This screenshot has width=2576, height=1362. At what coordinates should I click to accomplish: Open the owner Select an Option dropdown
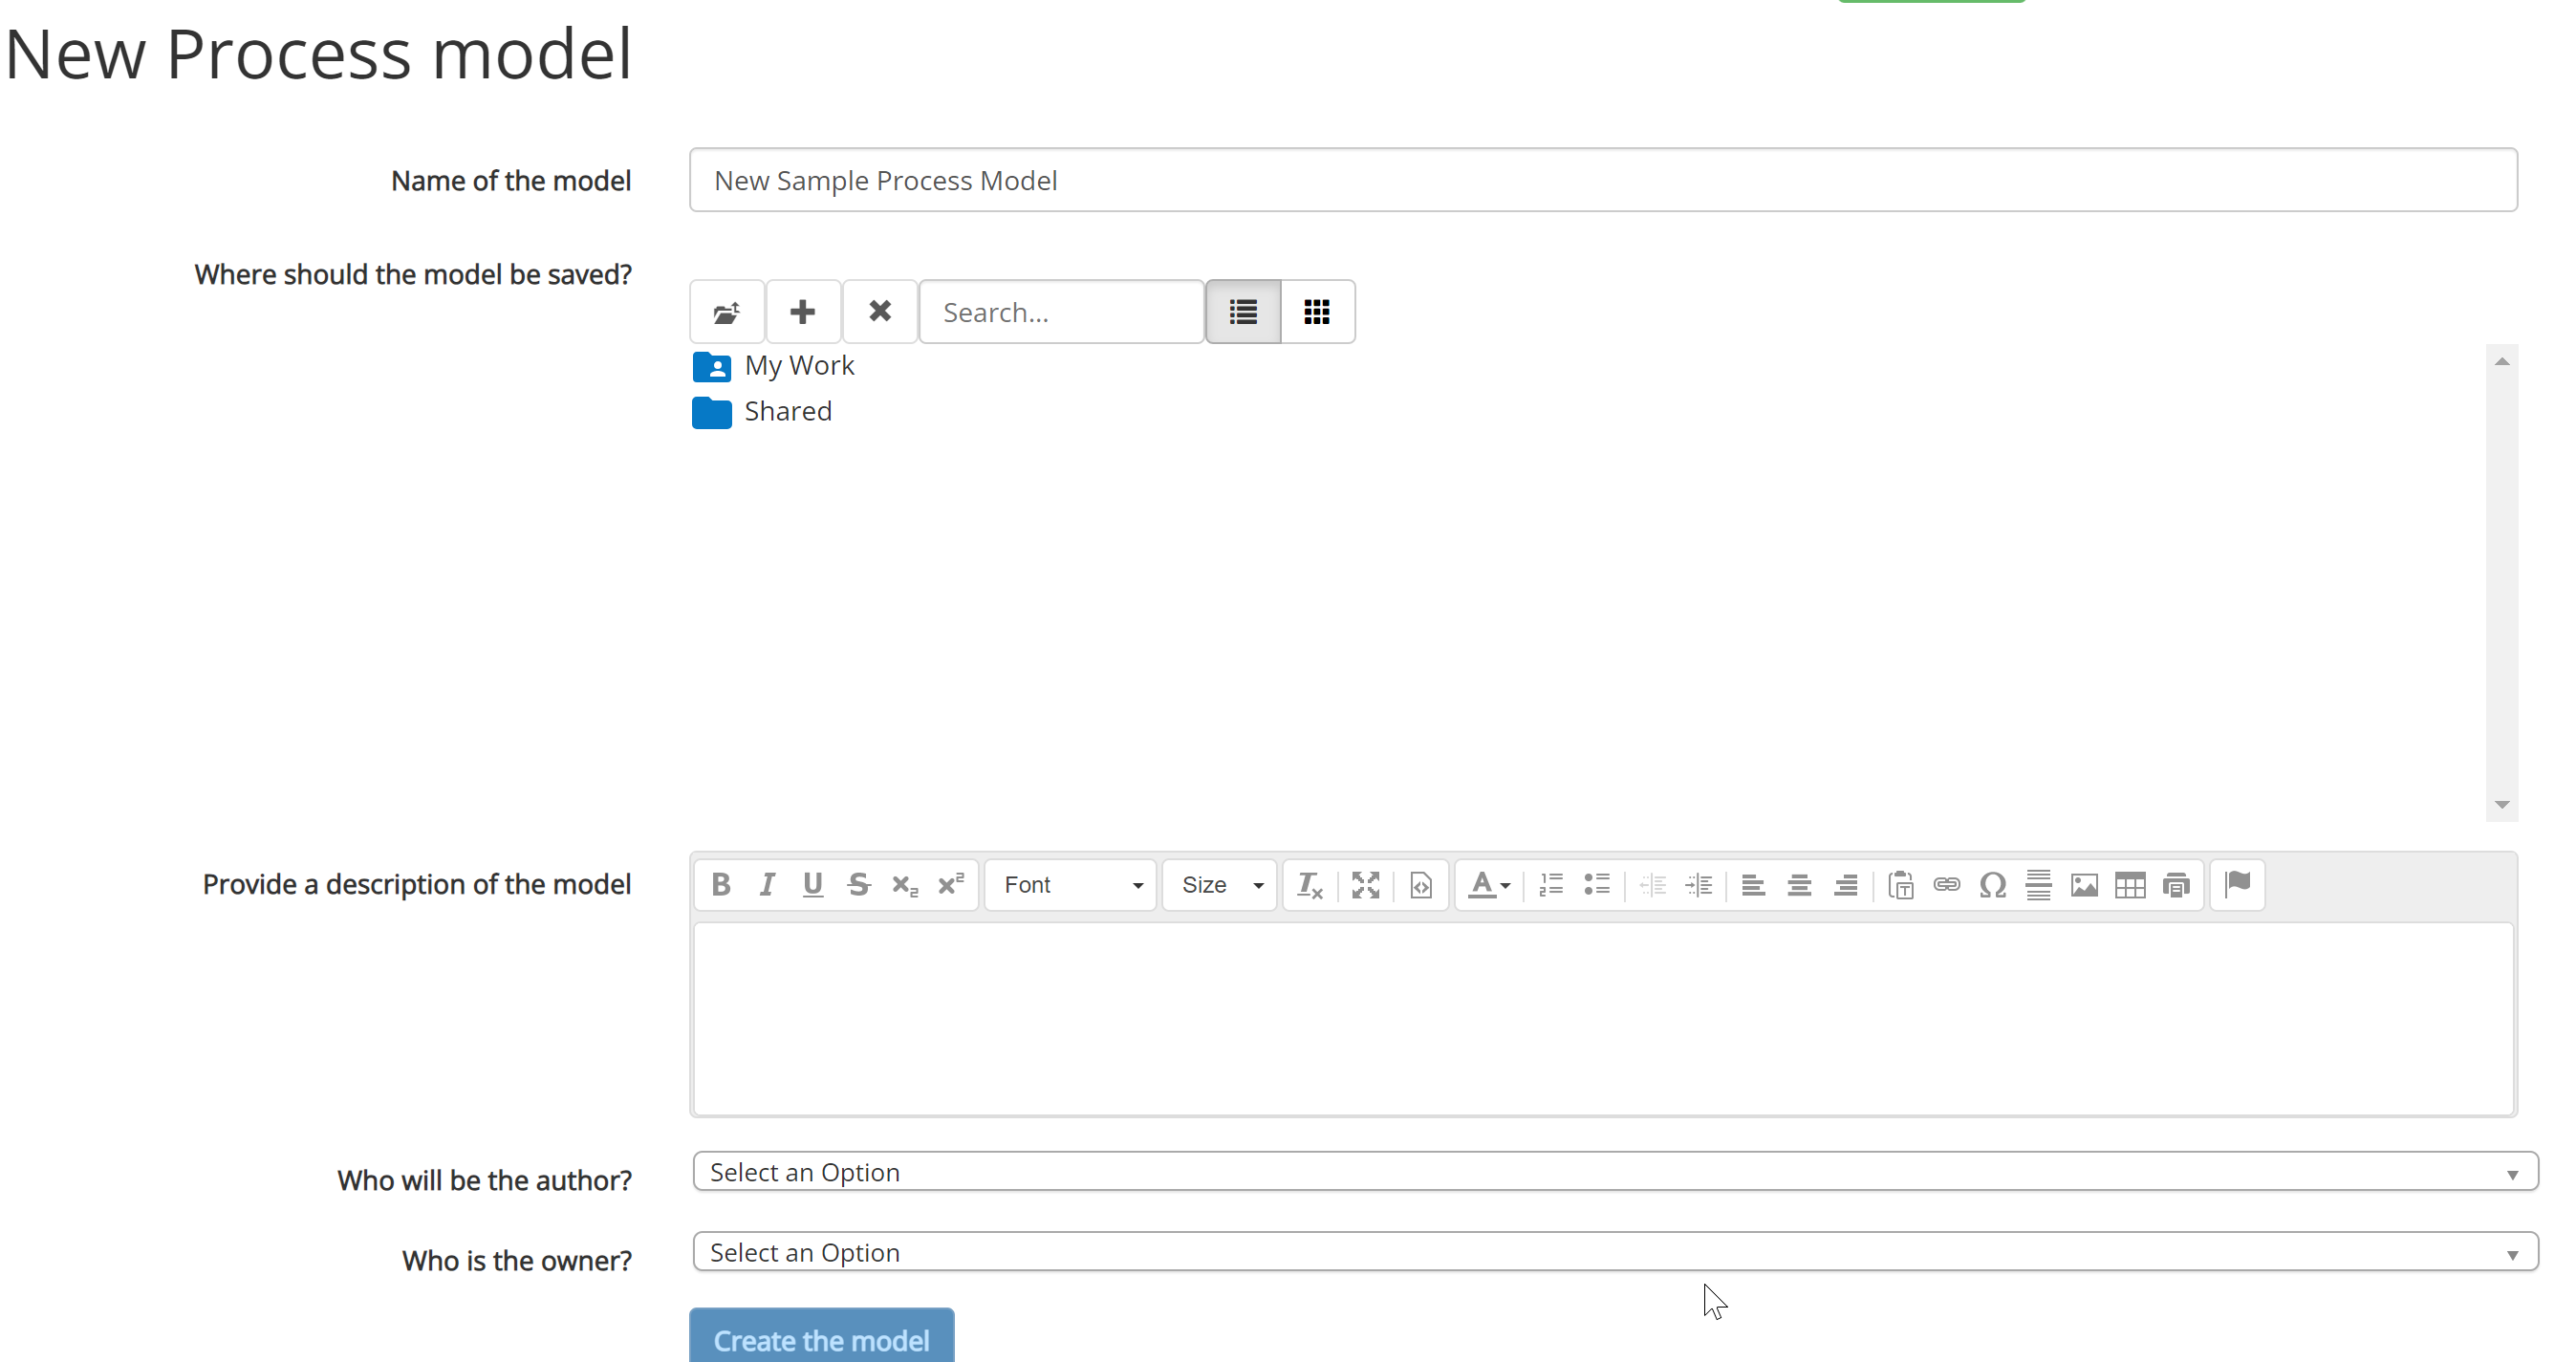coord(1614,1252)
